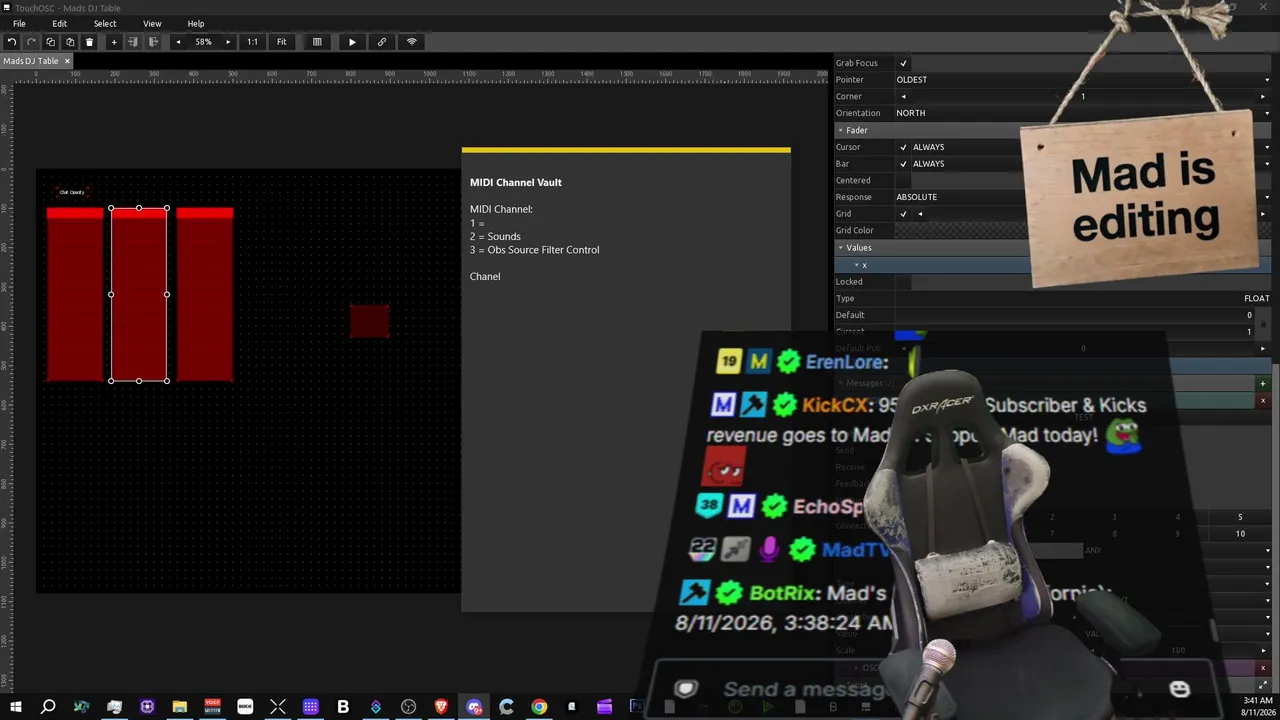
Task: Click the Default value field showing 0
Action: [1075, 315]
